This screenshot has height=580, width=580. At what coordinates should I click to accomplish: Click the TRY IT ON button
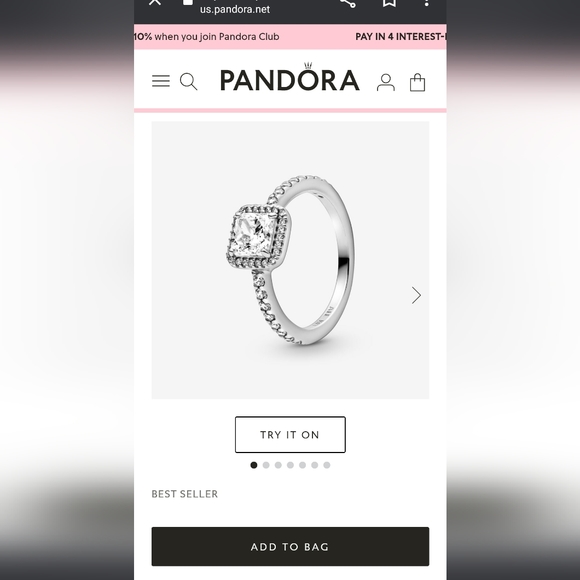(290, 435)
